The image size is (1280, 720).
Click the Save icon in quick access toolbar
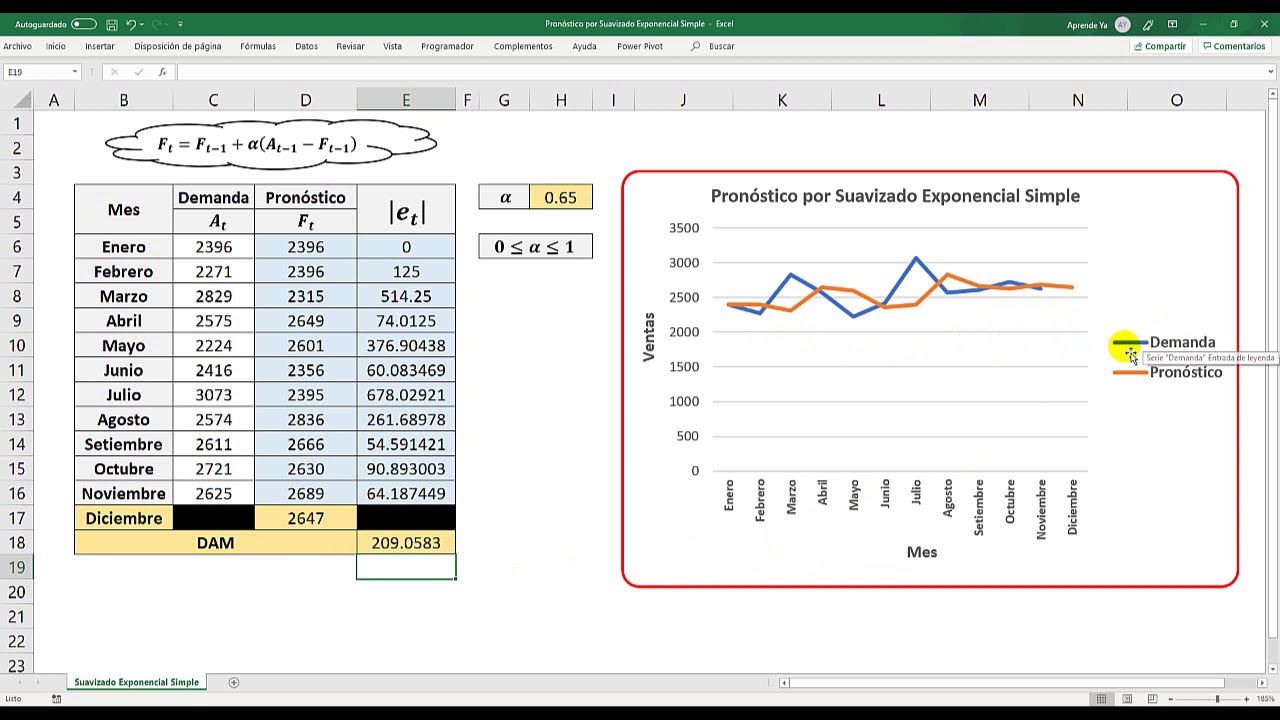click(x=112, y=24)
